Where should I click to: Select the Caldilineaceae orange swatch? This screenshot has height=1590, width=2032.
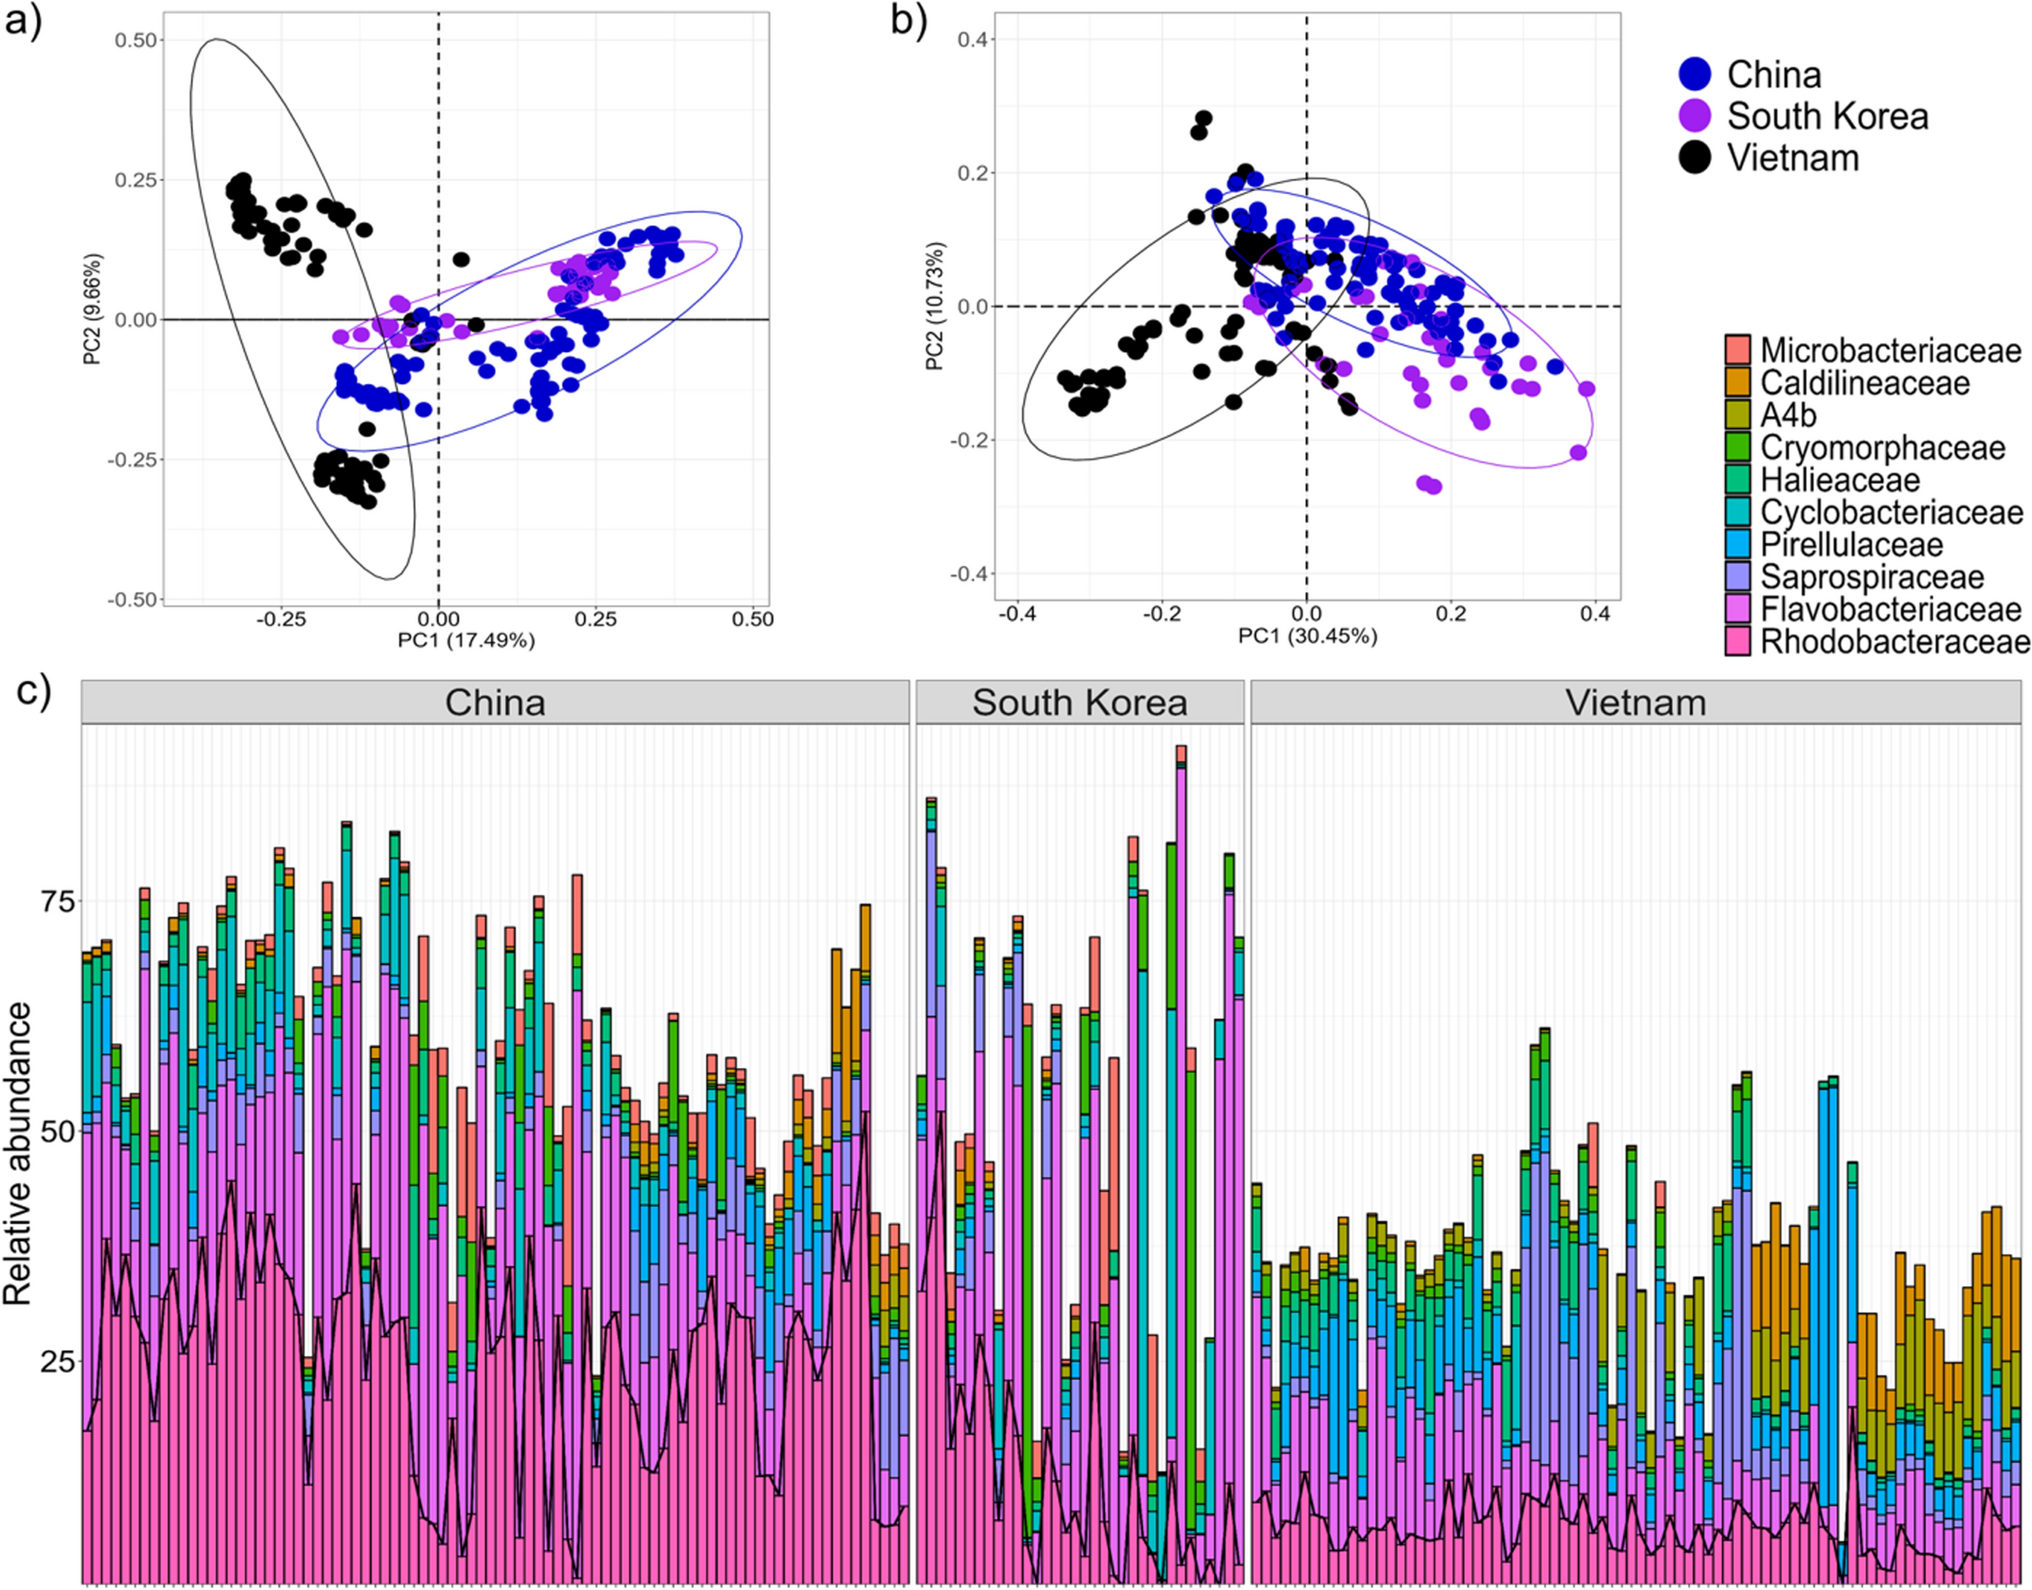pos(1738,382)
